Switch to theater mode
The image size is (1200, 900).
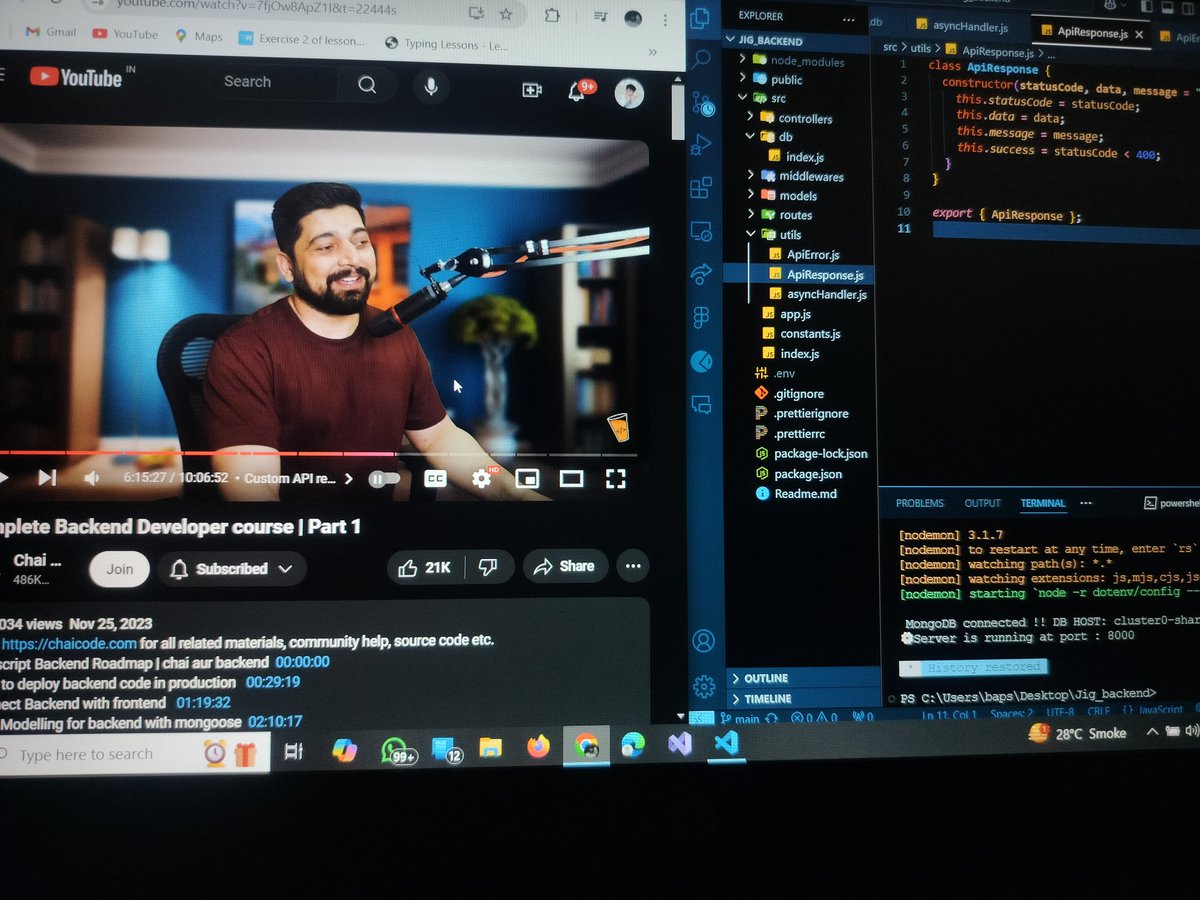pos(571,479)
